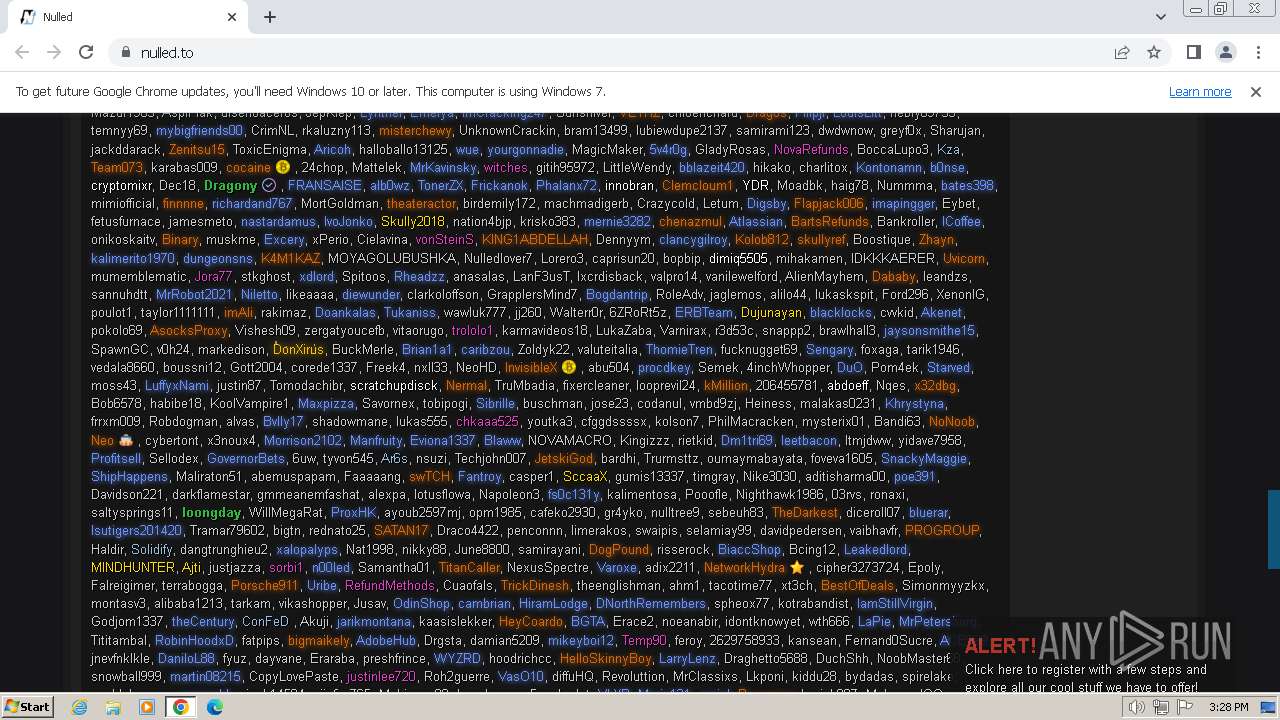This screenshot has height=720, width=1280.
Task: Open user profile Morrison2102
Action: 303,440
